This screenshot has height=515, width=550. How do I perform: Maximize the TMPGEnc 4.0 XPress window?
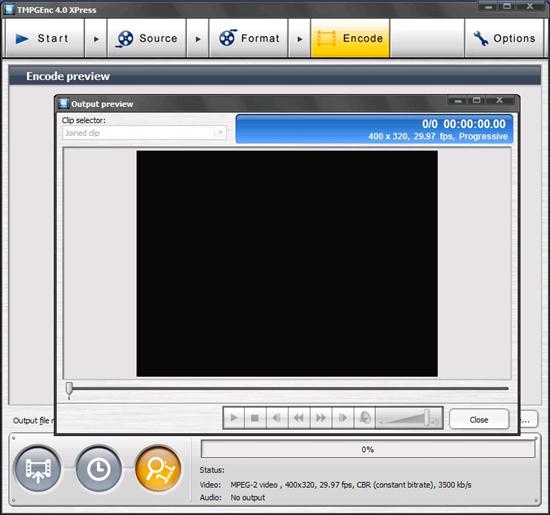click(507, 6)
